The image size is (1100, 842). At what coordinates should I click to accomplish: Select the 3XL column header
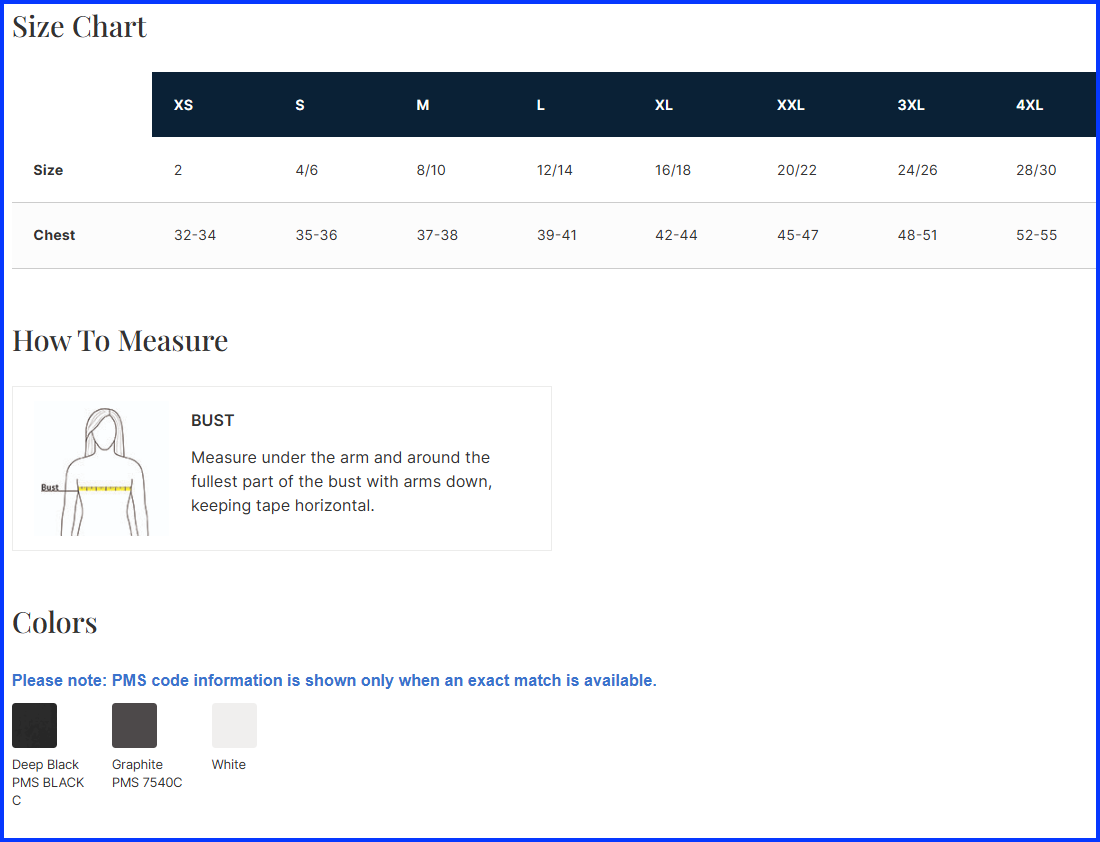coord(911,105)
